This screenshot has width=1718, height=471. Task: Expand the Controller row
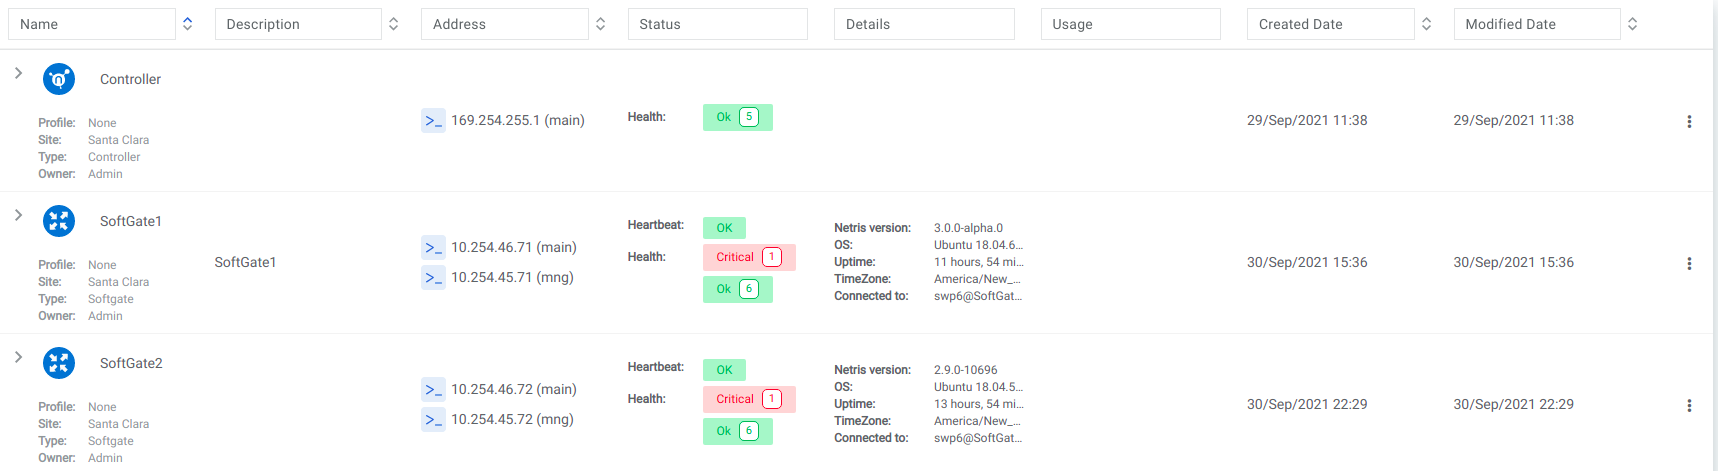pyautogui.click(x=18, y=73)
